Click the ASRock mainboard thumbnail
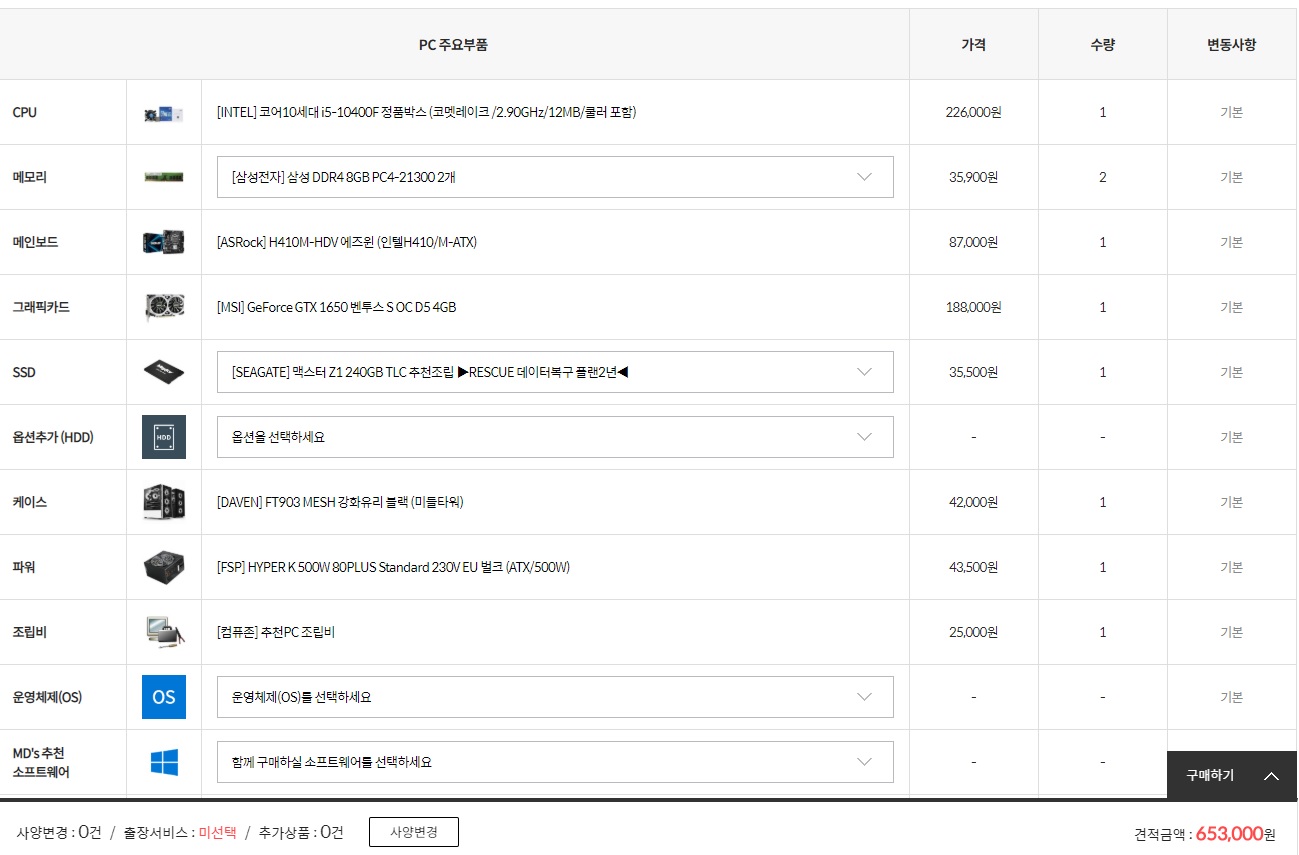The height and width of the screenshot is (855, 1299). click(x=164, y=242)
